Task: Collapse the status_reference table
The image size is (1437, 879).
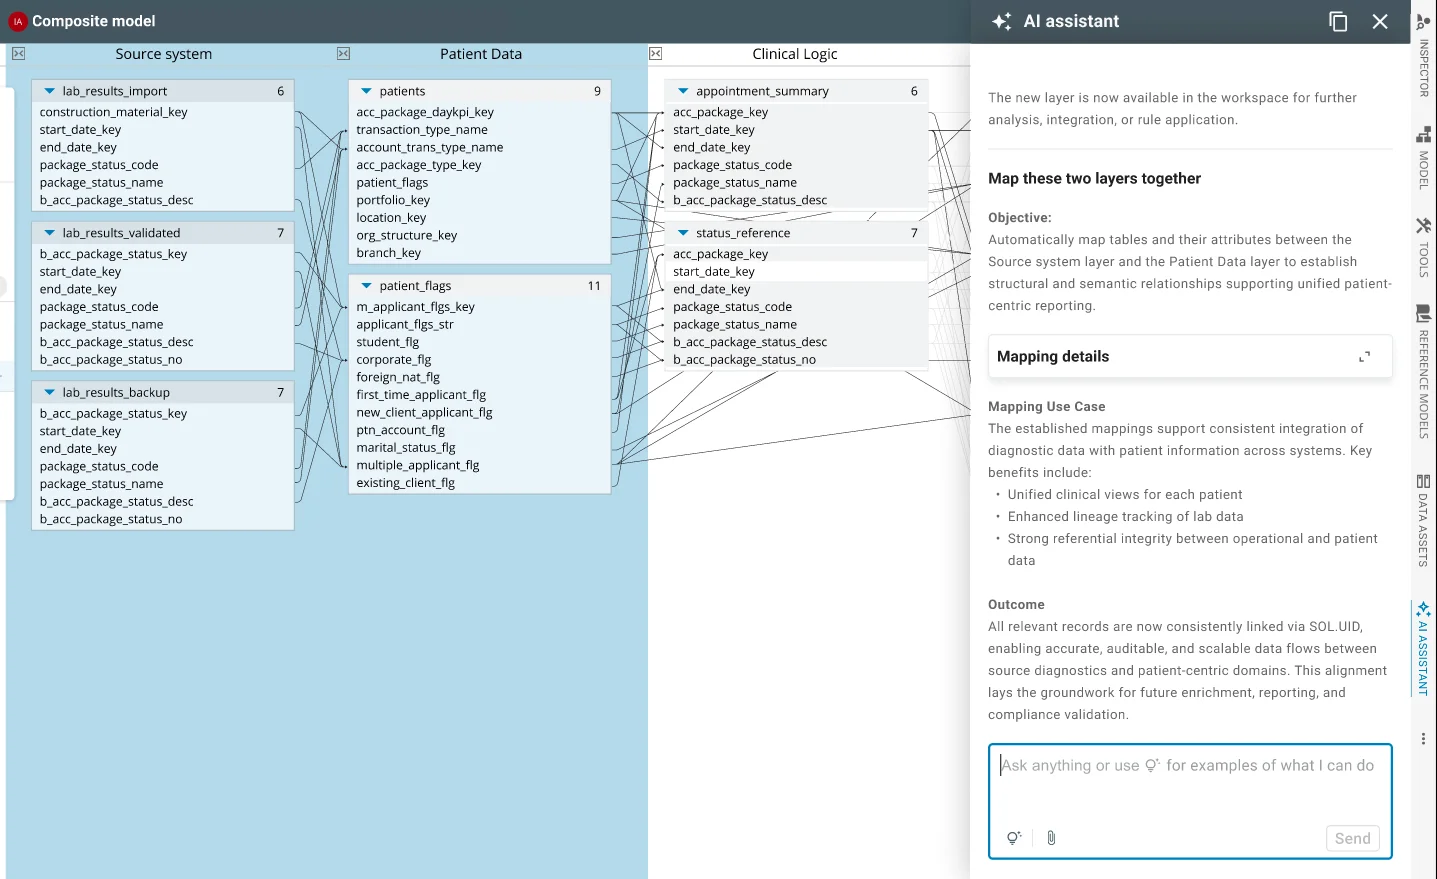Action: tap(683, 233)
